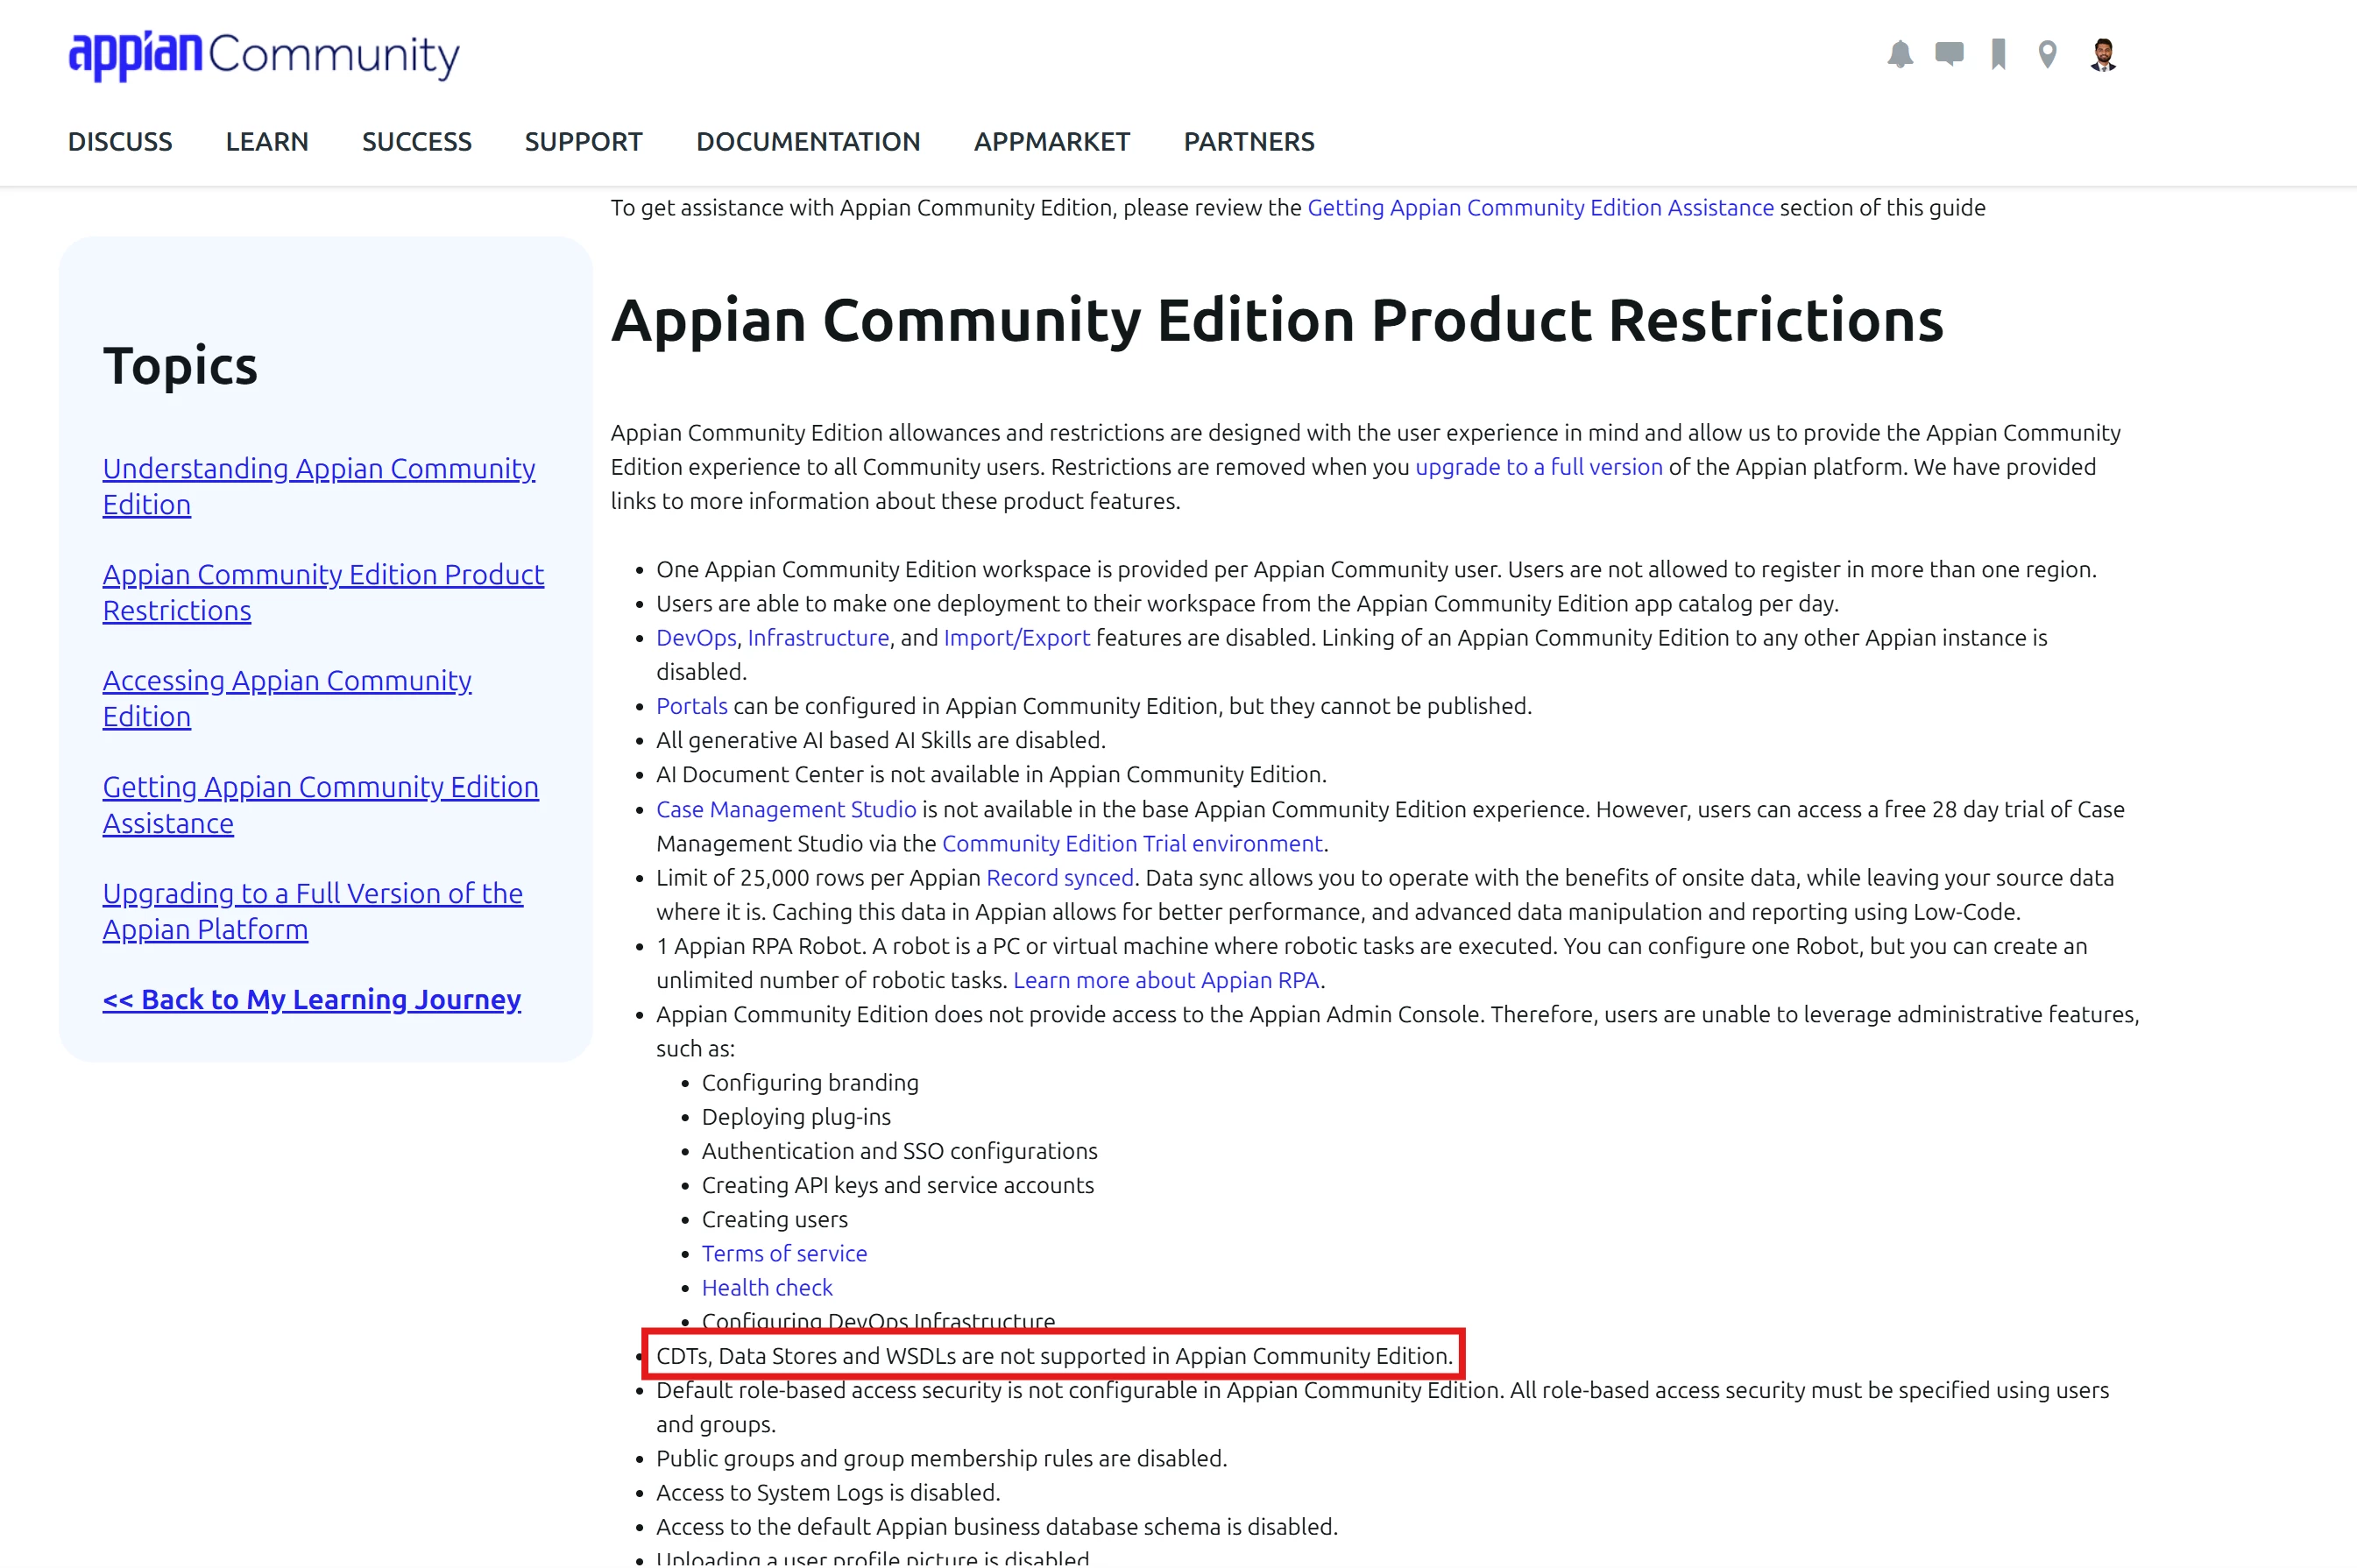Open the DISCUSS menu
The width and height of the screenshot is (2357, 1568).
point(120,142)
